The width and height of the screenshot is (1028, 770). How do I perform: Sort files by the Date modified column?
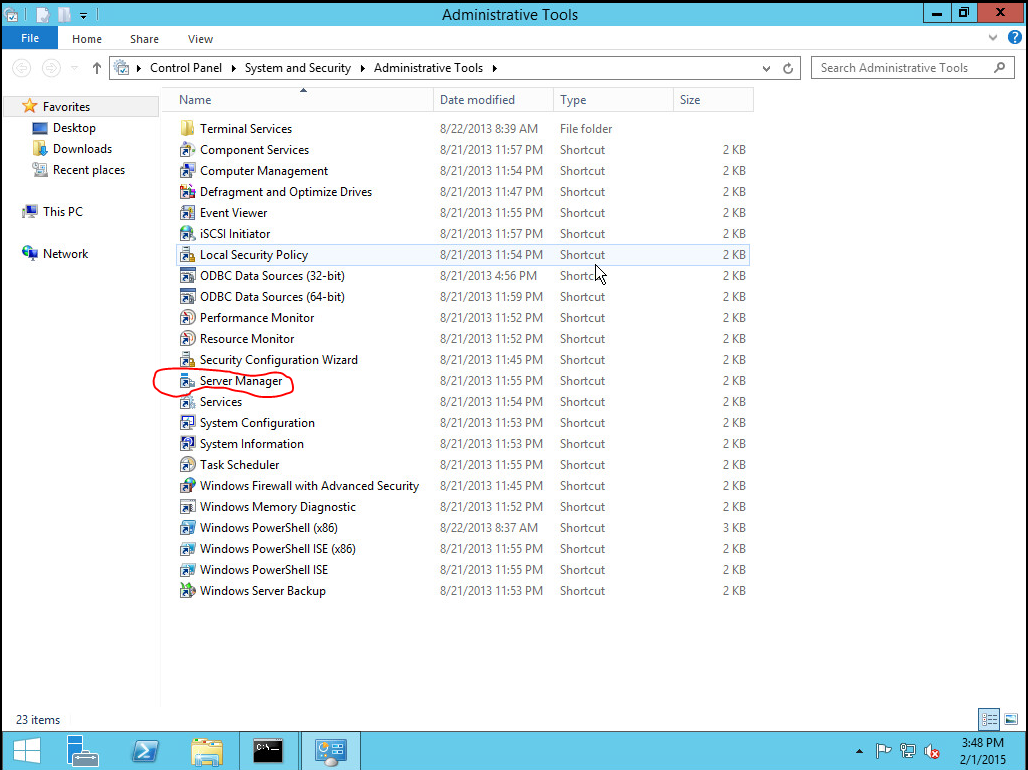(477, 100)
